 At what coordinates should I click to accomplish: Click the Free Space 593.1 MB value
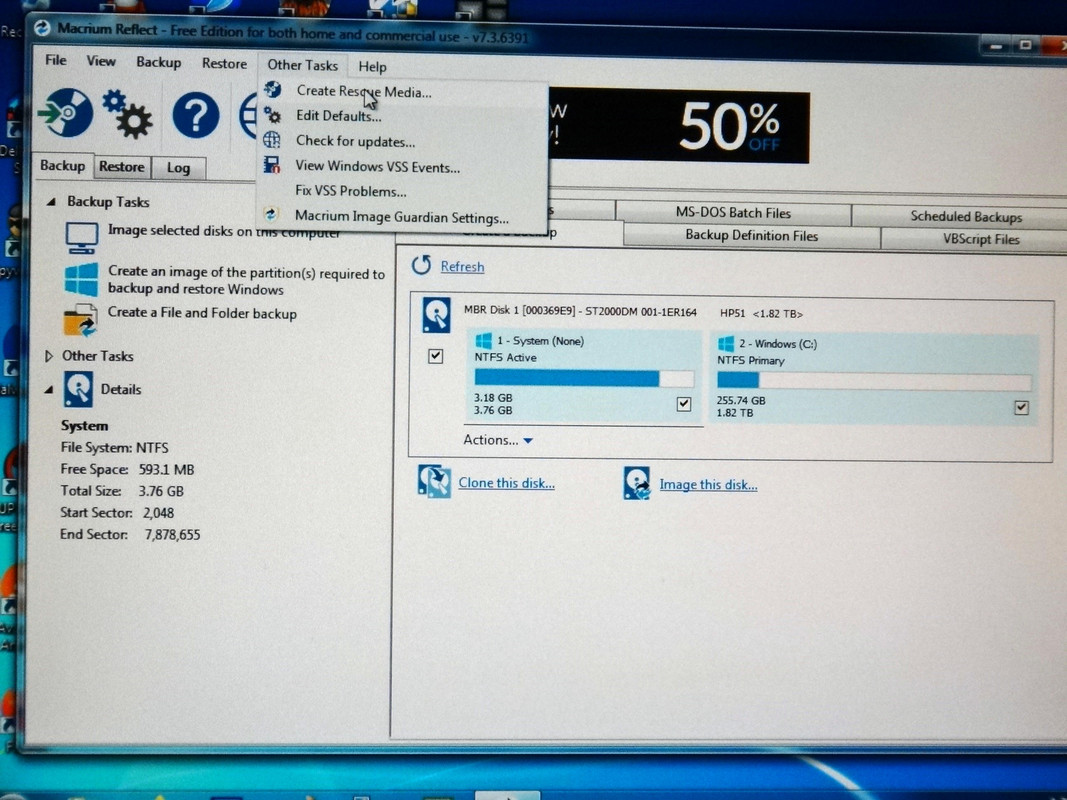coord(166,469)
